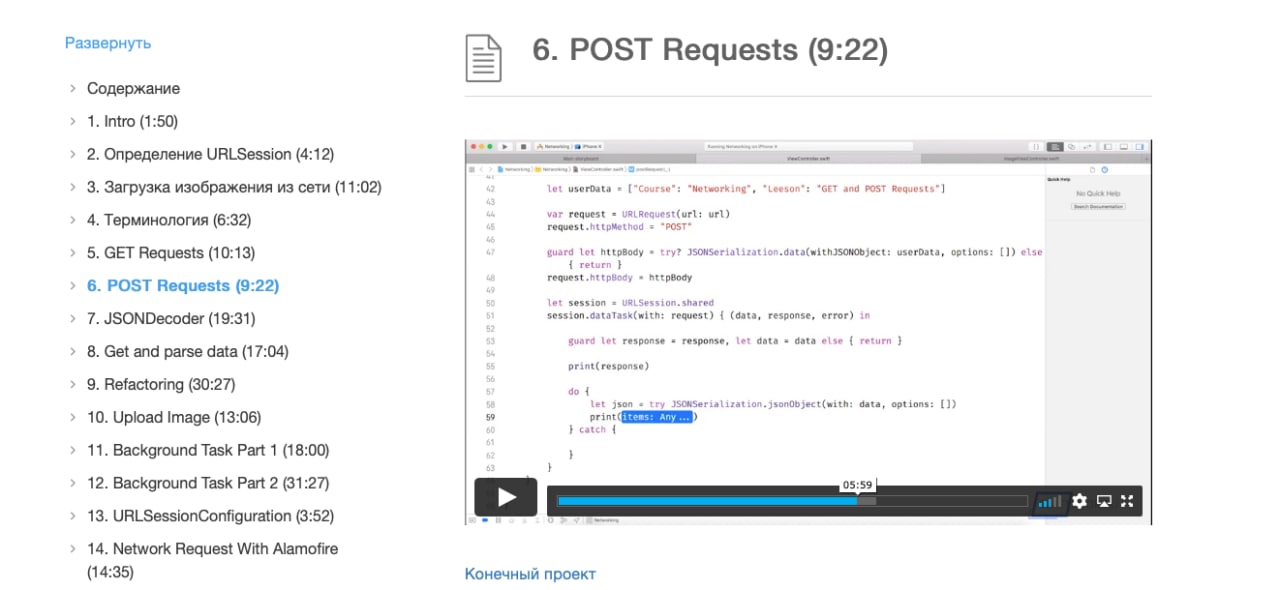Open lesson 10. Upload Image (13:06)
Screen dimensions: 1280x590
click(x=174, y=417)
